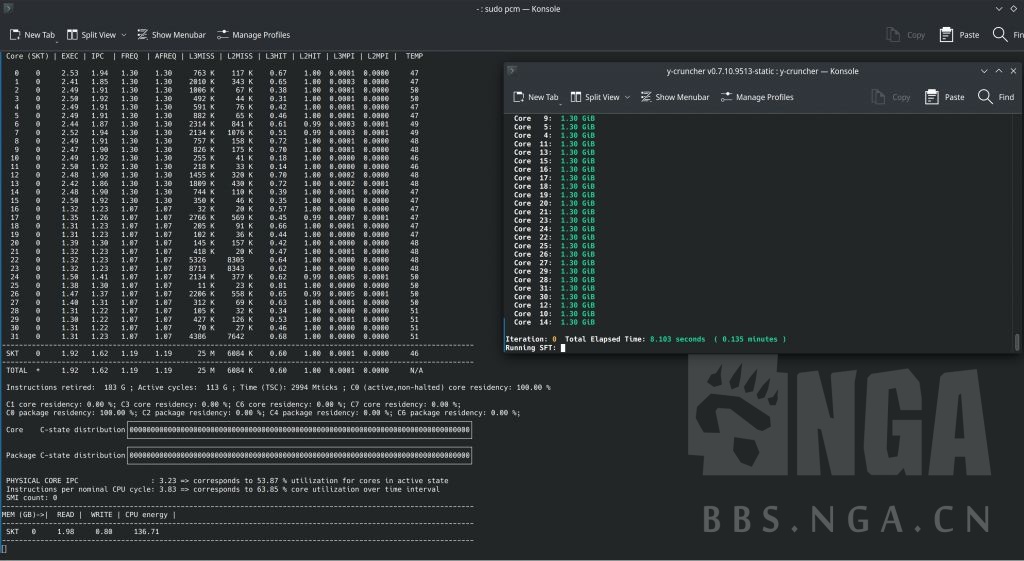Viewport: 1024px width, 561px height.
Task: Click Paste icon in sudo pcm window
Action: pos(946,35)
